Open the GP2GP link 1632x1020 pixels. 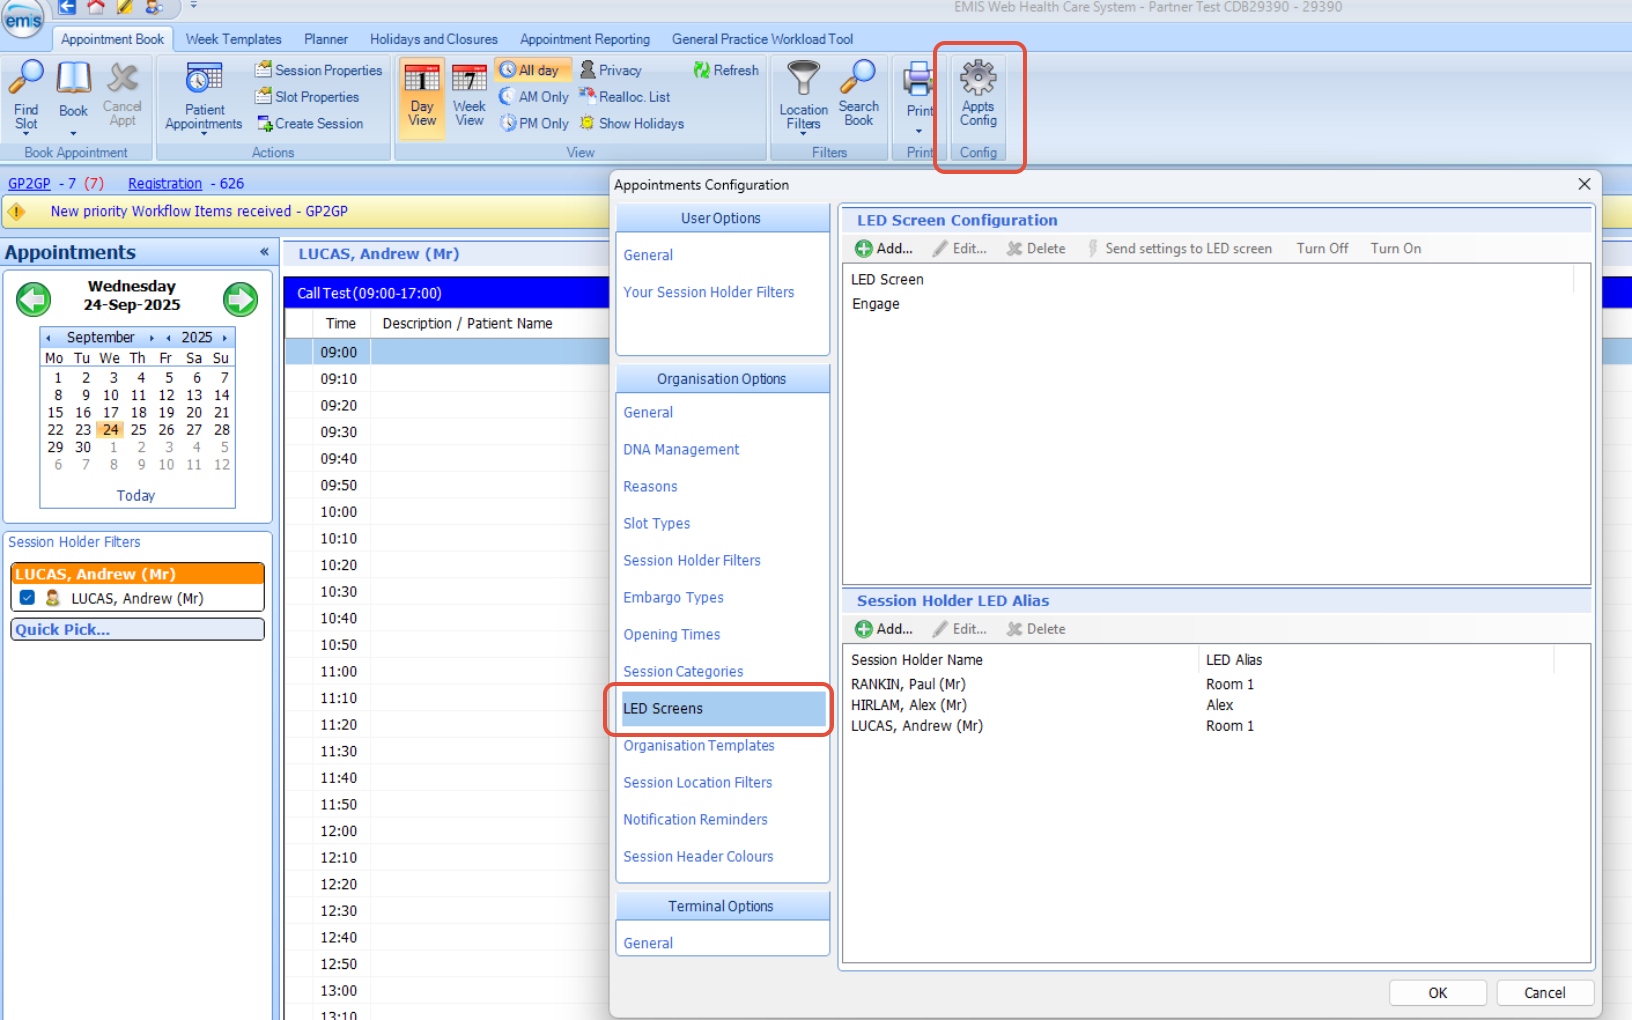tap(29, 184)
